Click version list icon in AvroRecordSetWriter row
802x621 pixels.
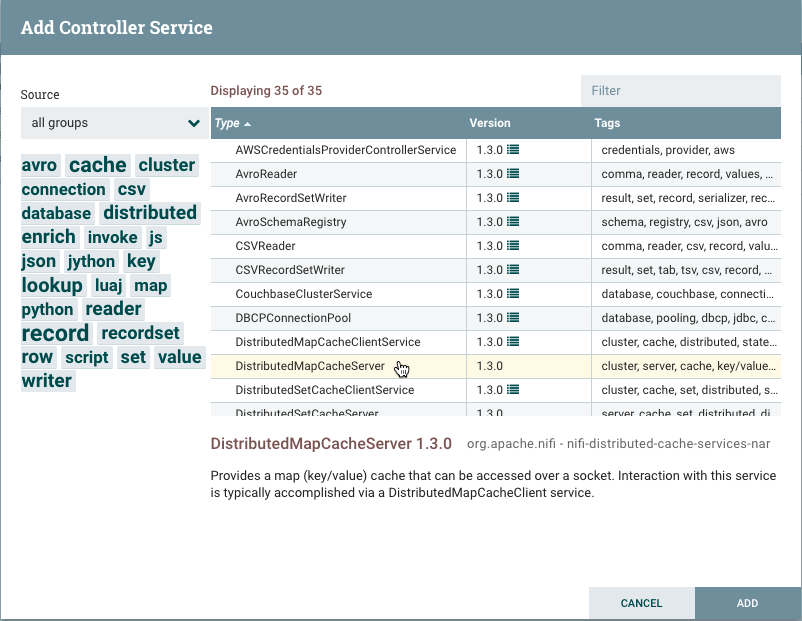point(513,198)
